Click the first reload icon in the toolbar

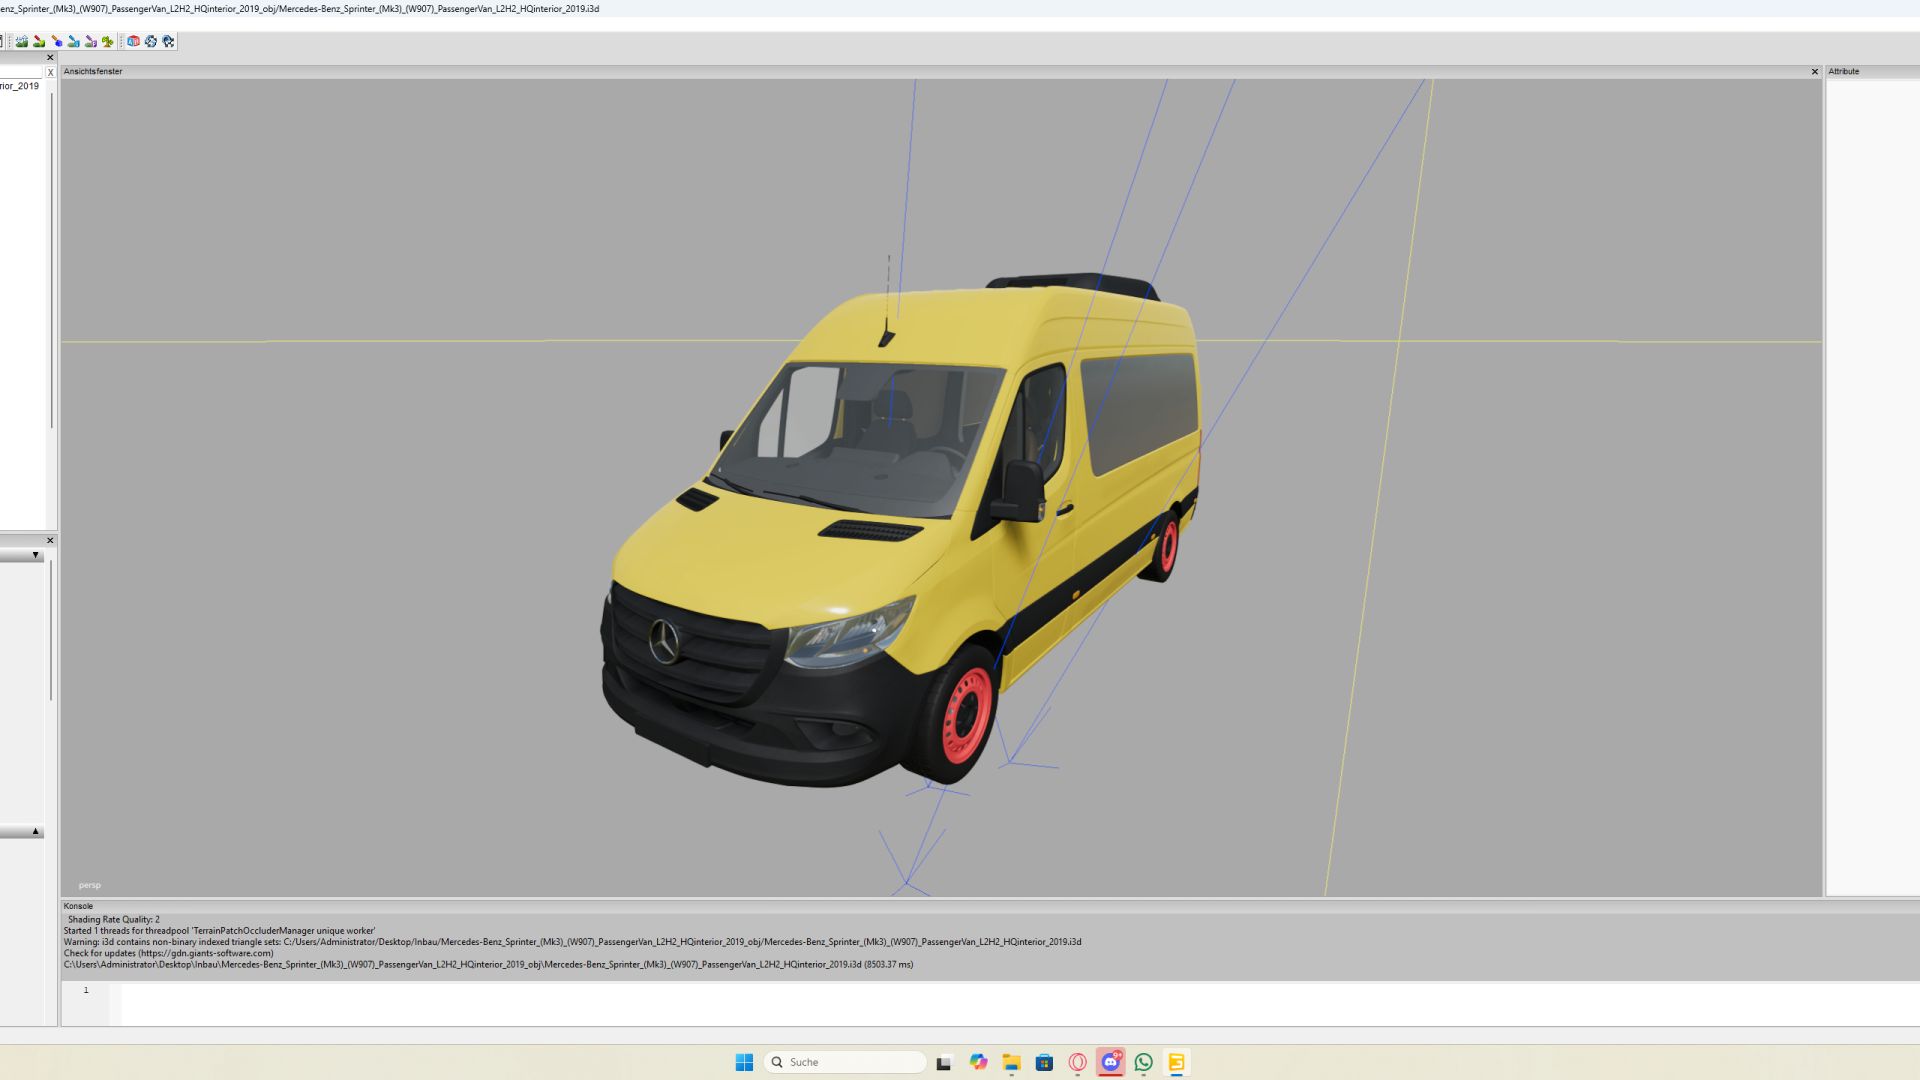[150, 41]
